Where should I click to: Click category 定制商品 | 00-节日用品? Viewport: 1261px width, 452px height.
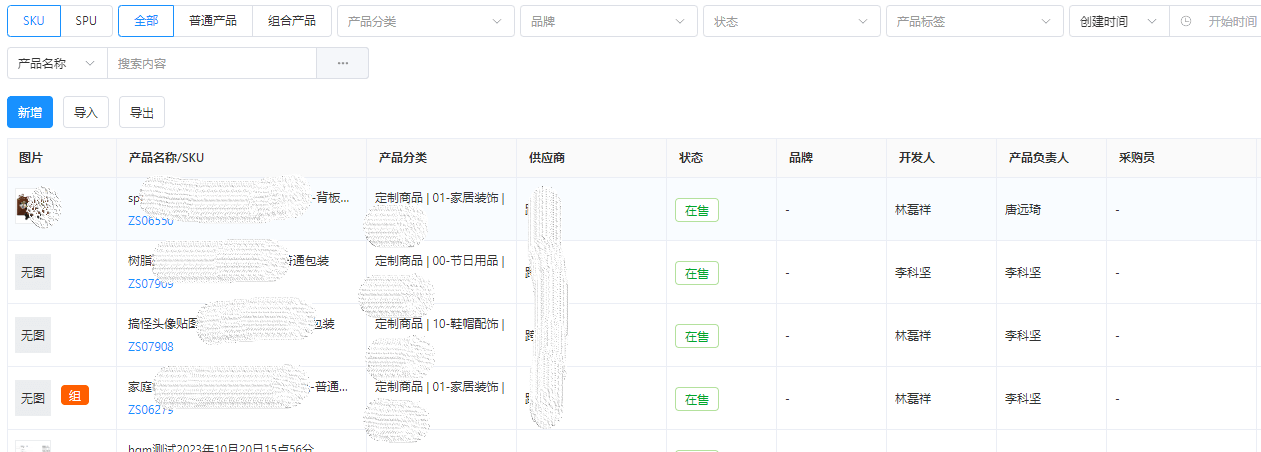[440, 261]
